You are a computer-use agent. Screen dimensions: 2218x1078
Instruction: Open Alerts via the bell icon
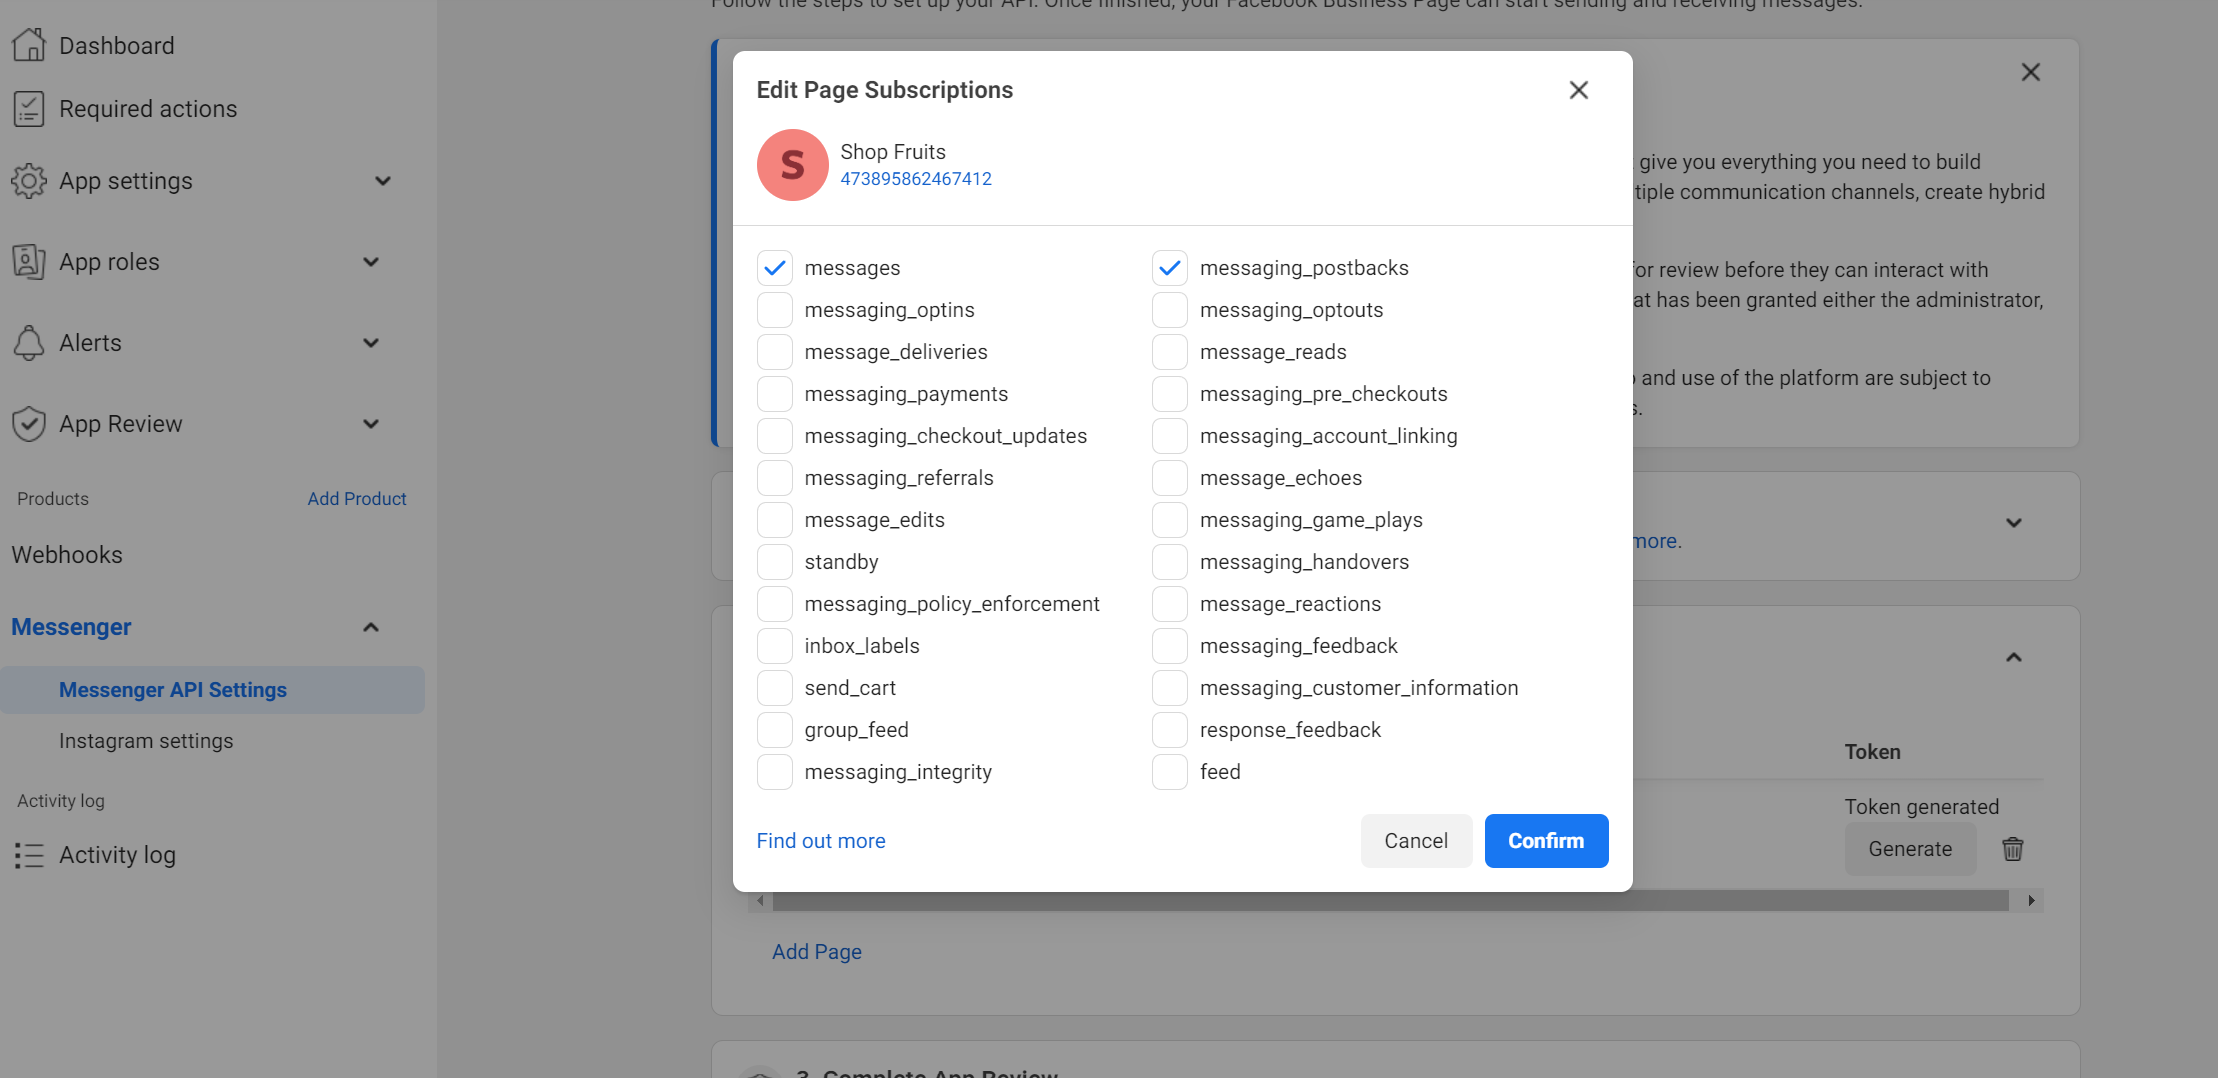tap(29, 342)
